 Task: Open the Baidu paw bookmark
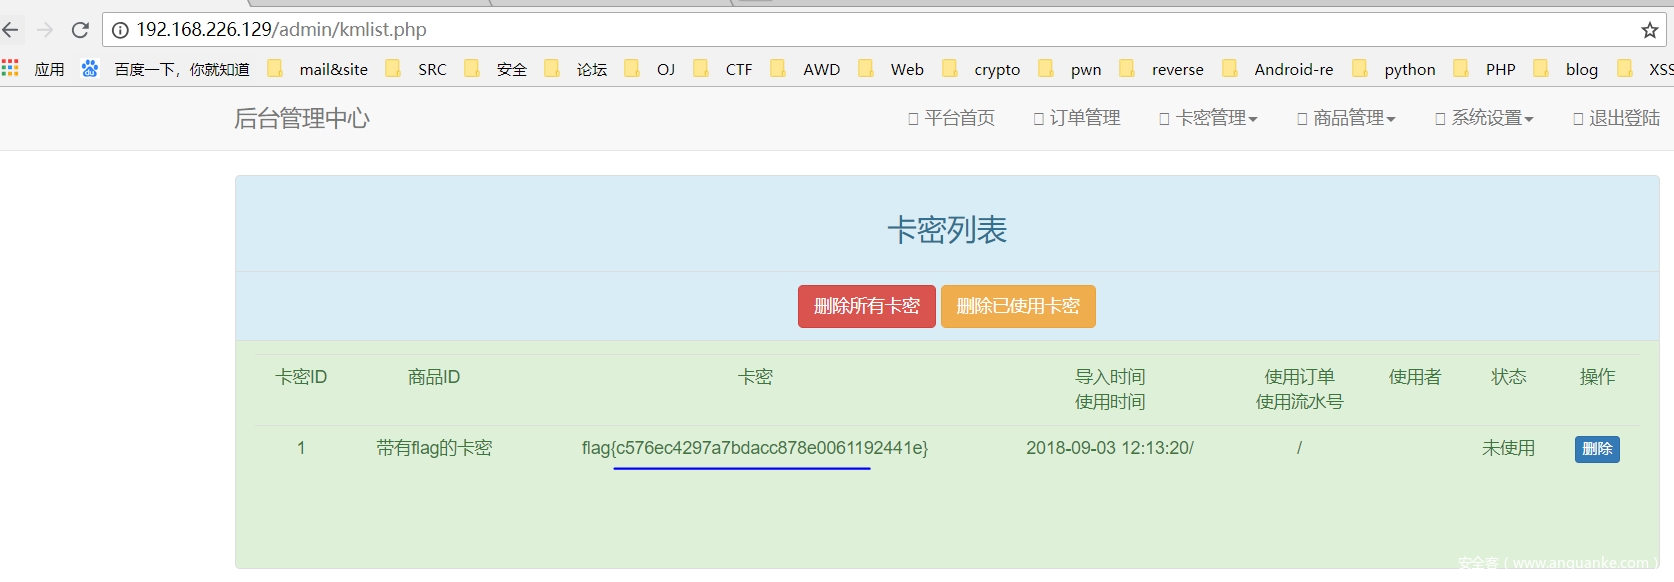(x=90, y=68)
